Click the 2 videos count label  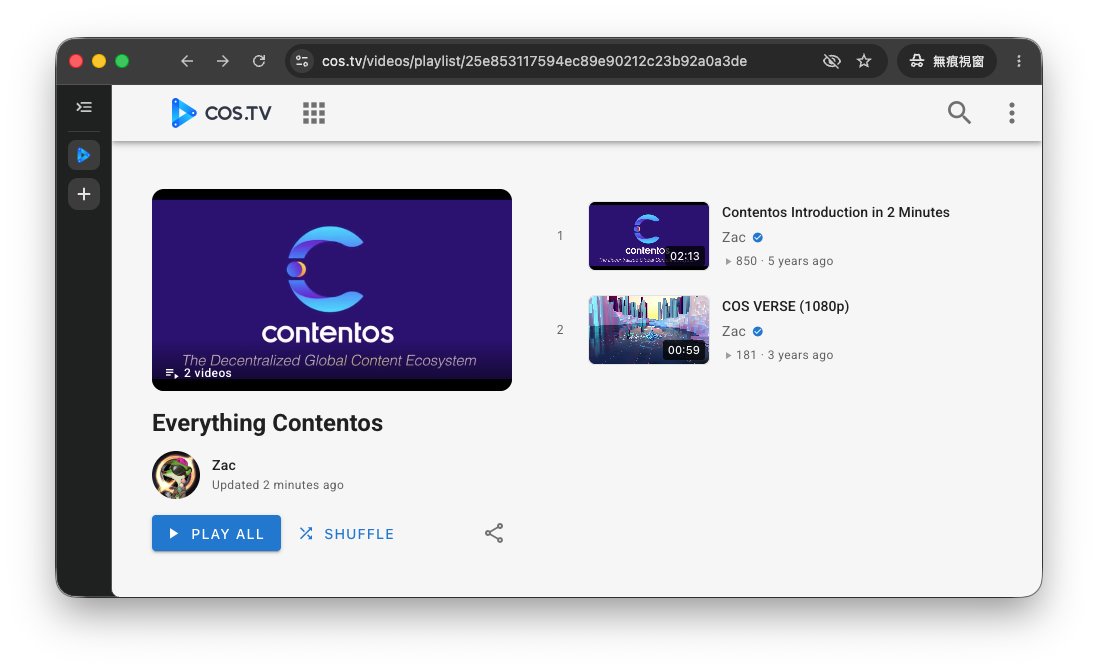[x=199, y=373]
